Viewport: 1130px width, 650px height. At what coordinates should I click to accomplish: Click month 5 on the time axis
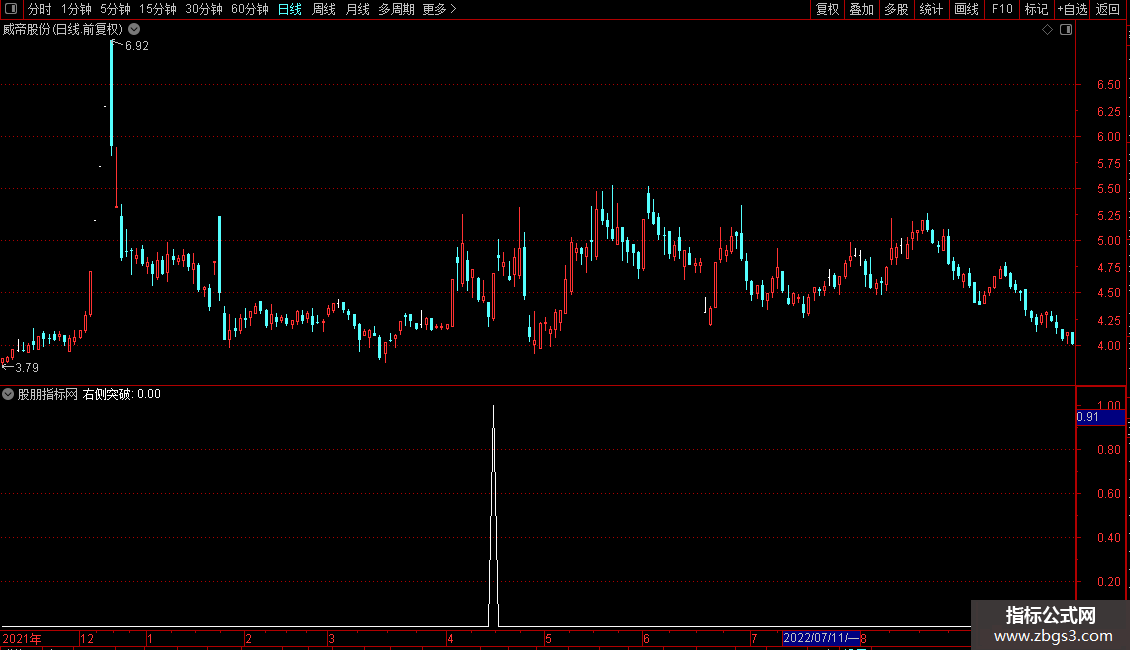[548, 638]
